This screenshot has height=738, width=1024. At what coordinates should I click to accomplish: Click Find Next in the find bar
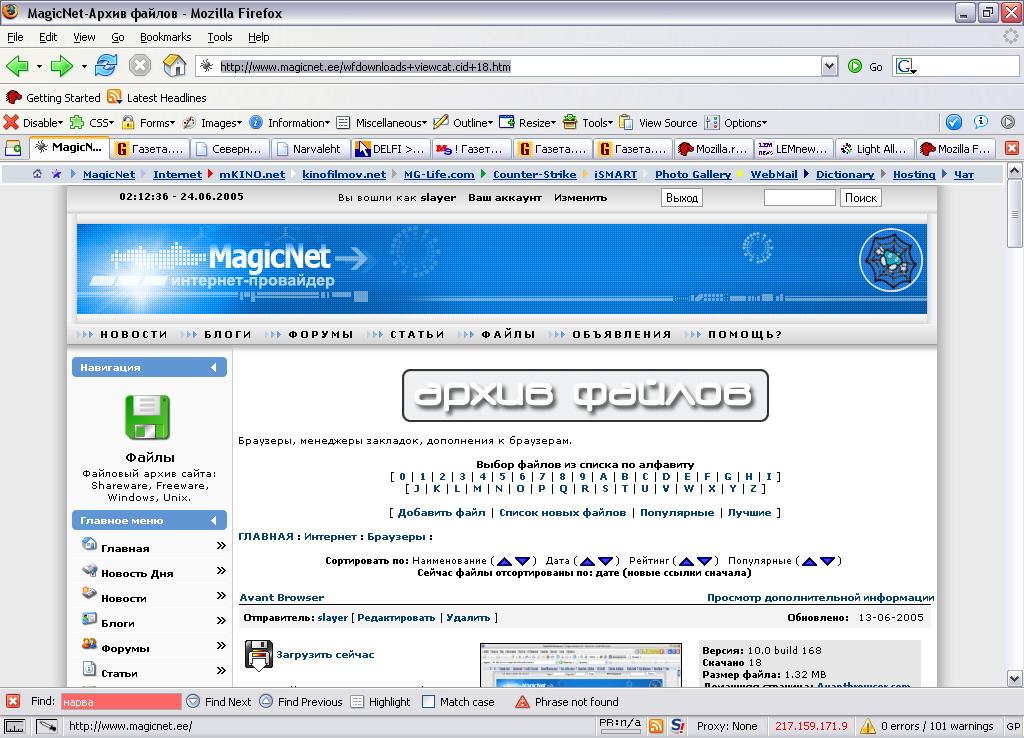[x=219, y=701]
